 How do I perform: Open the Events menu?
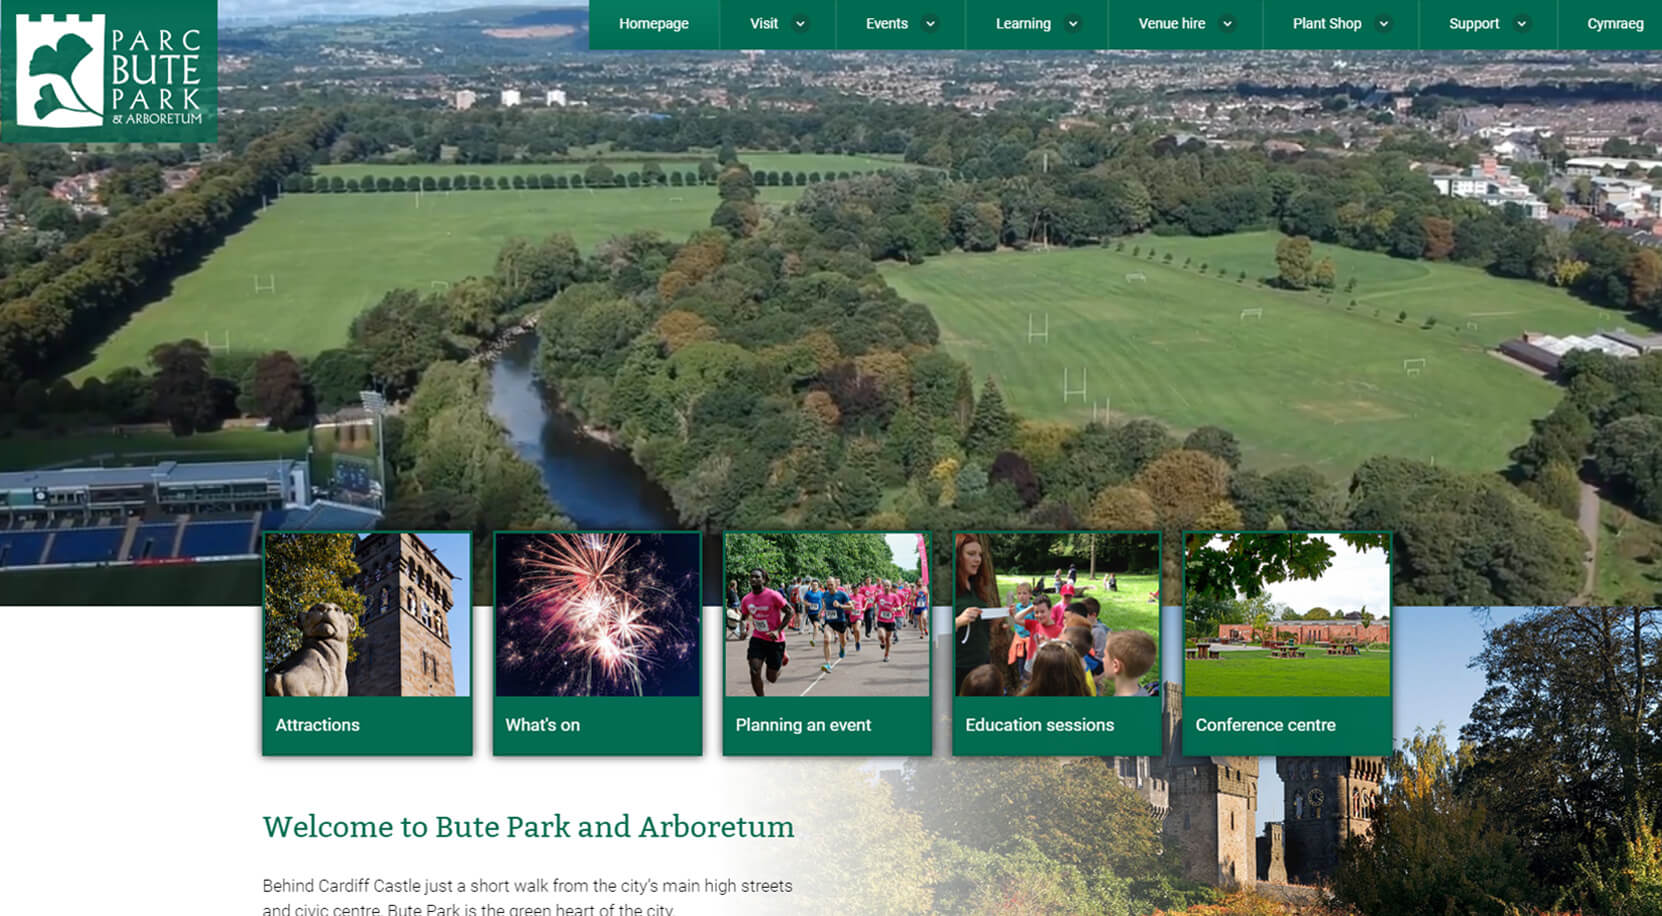point(888,24)
